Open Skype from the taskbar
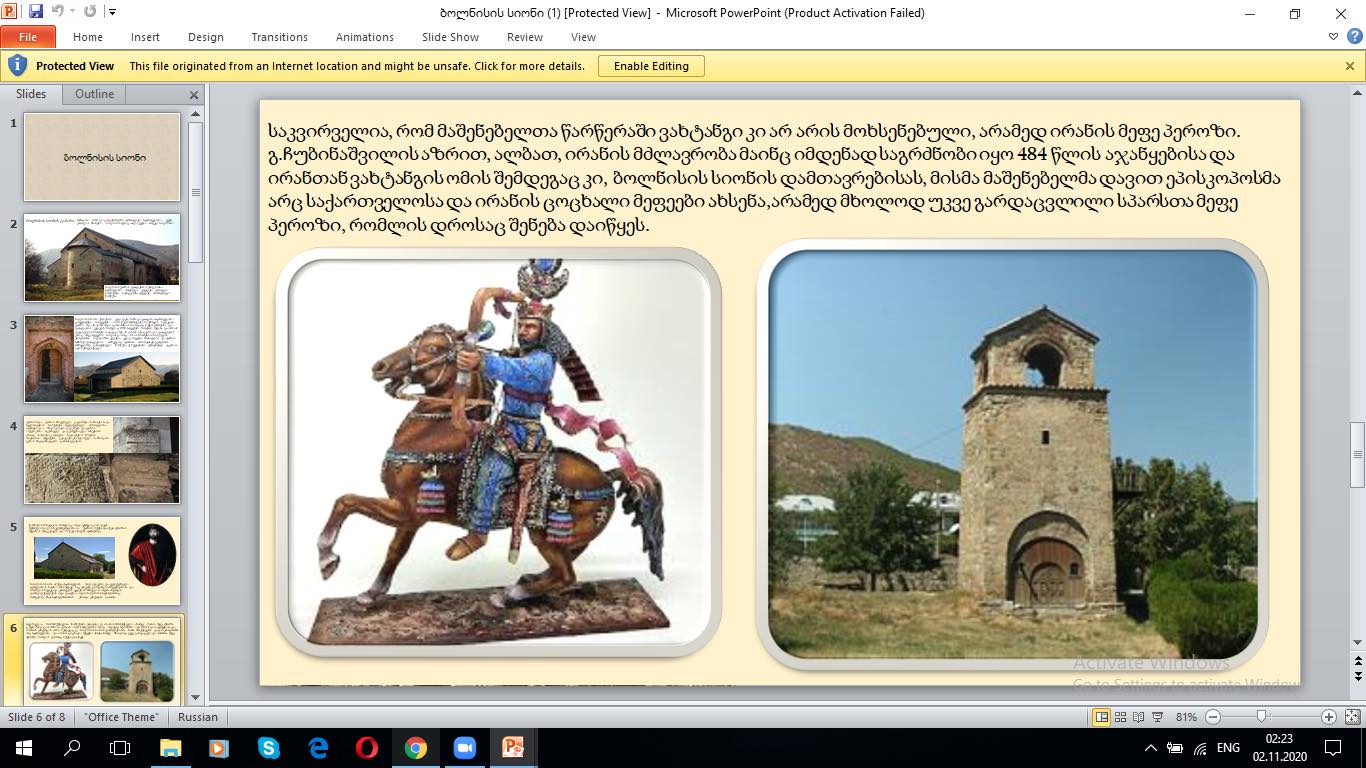Screen dimensions: 1366x768 (269, 748)
